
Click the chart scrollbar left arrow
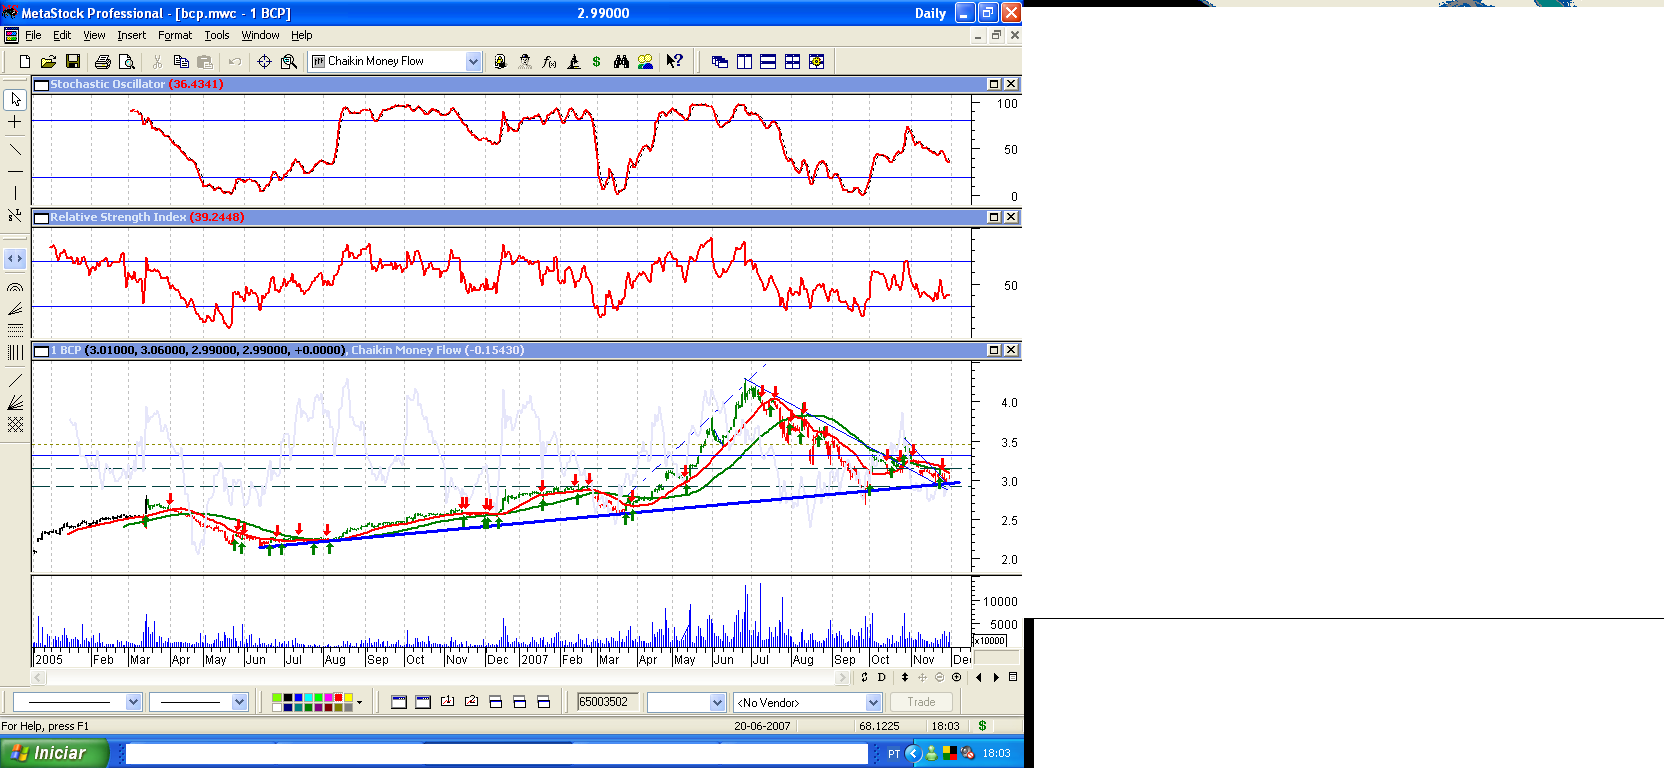point(39,677)
